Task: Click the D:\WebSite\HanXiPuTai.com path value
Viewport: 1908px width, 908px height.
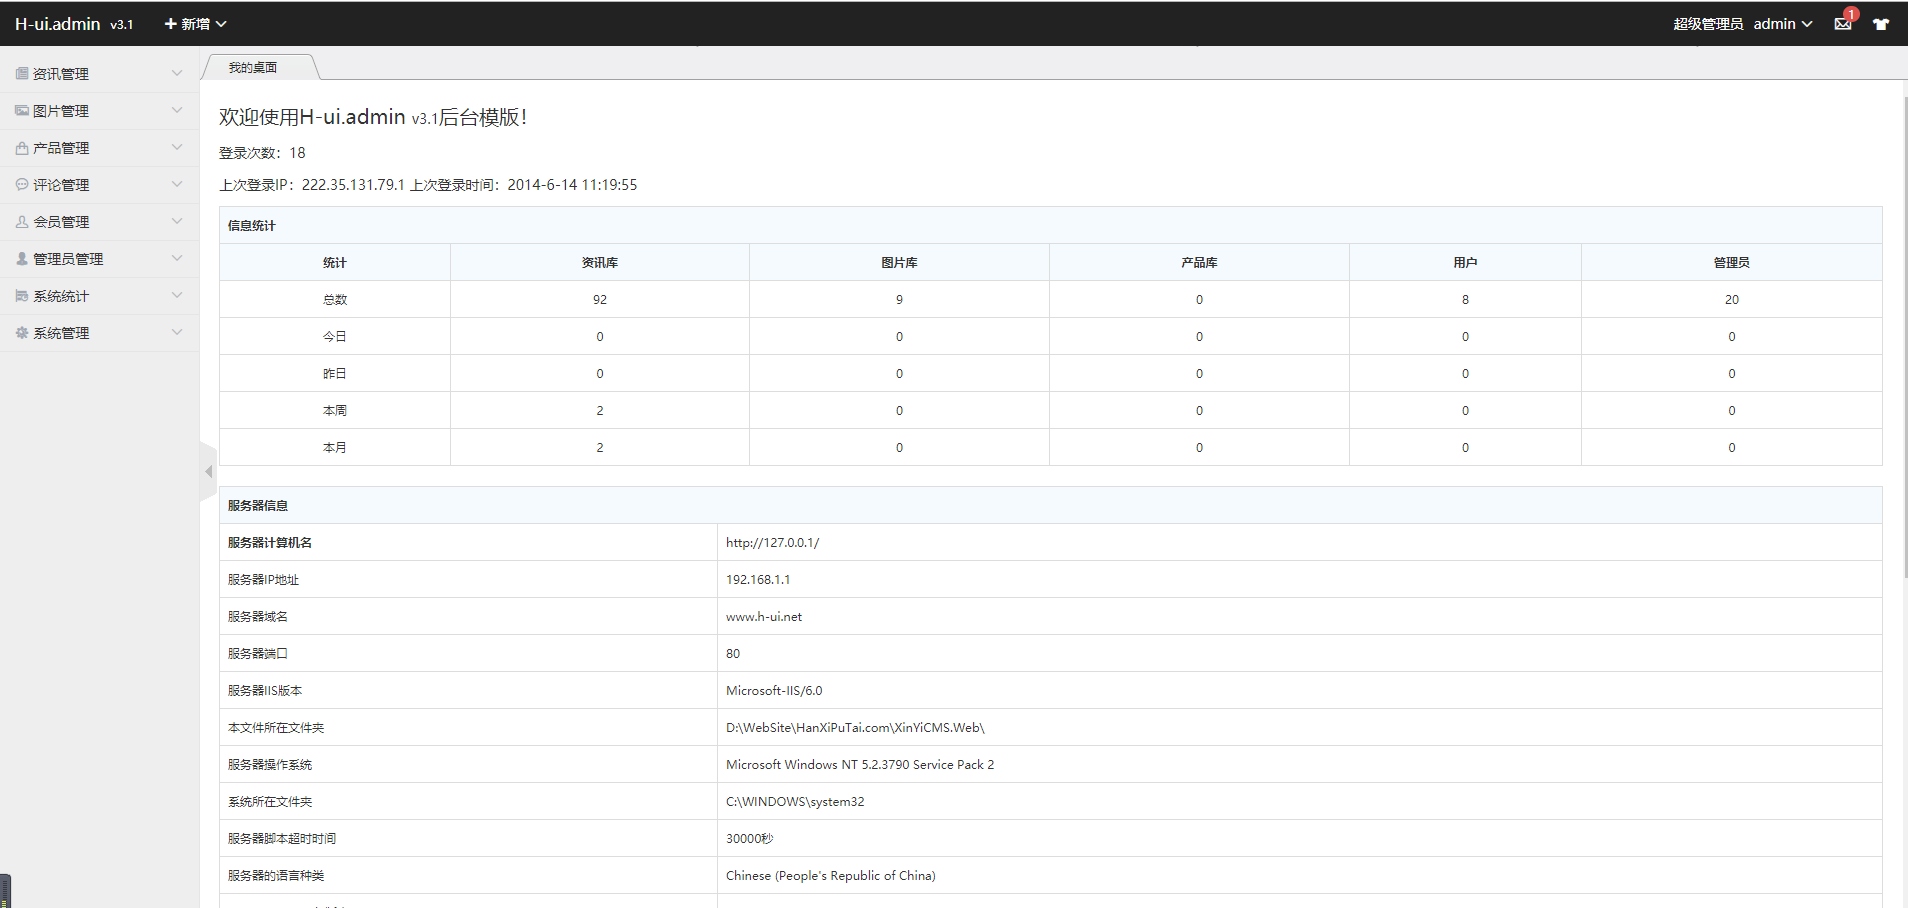Action: [855, 728]
